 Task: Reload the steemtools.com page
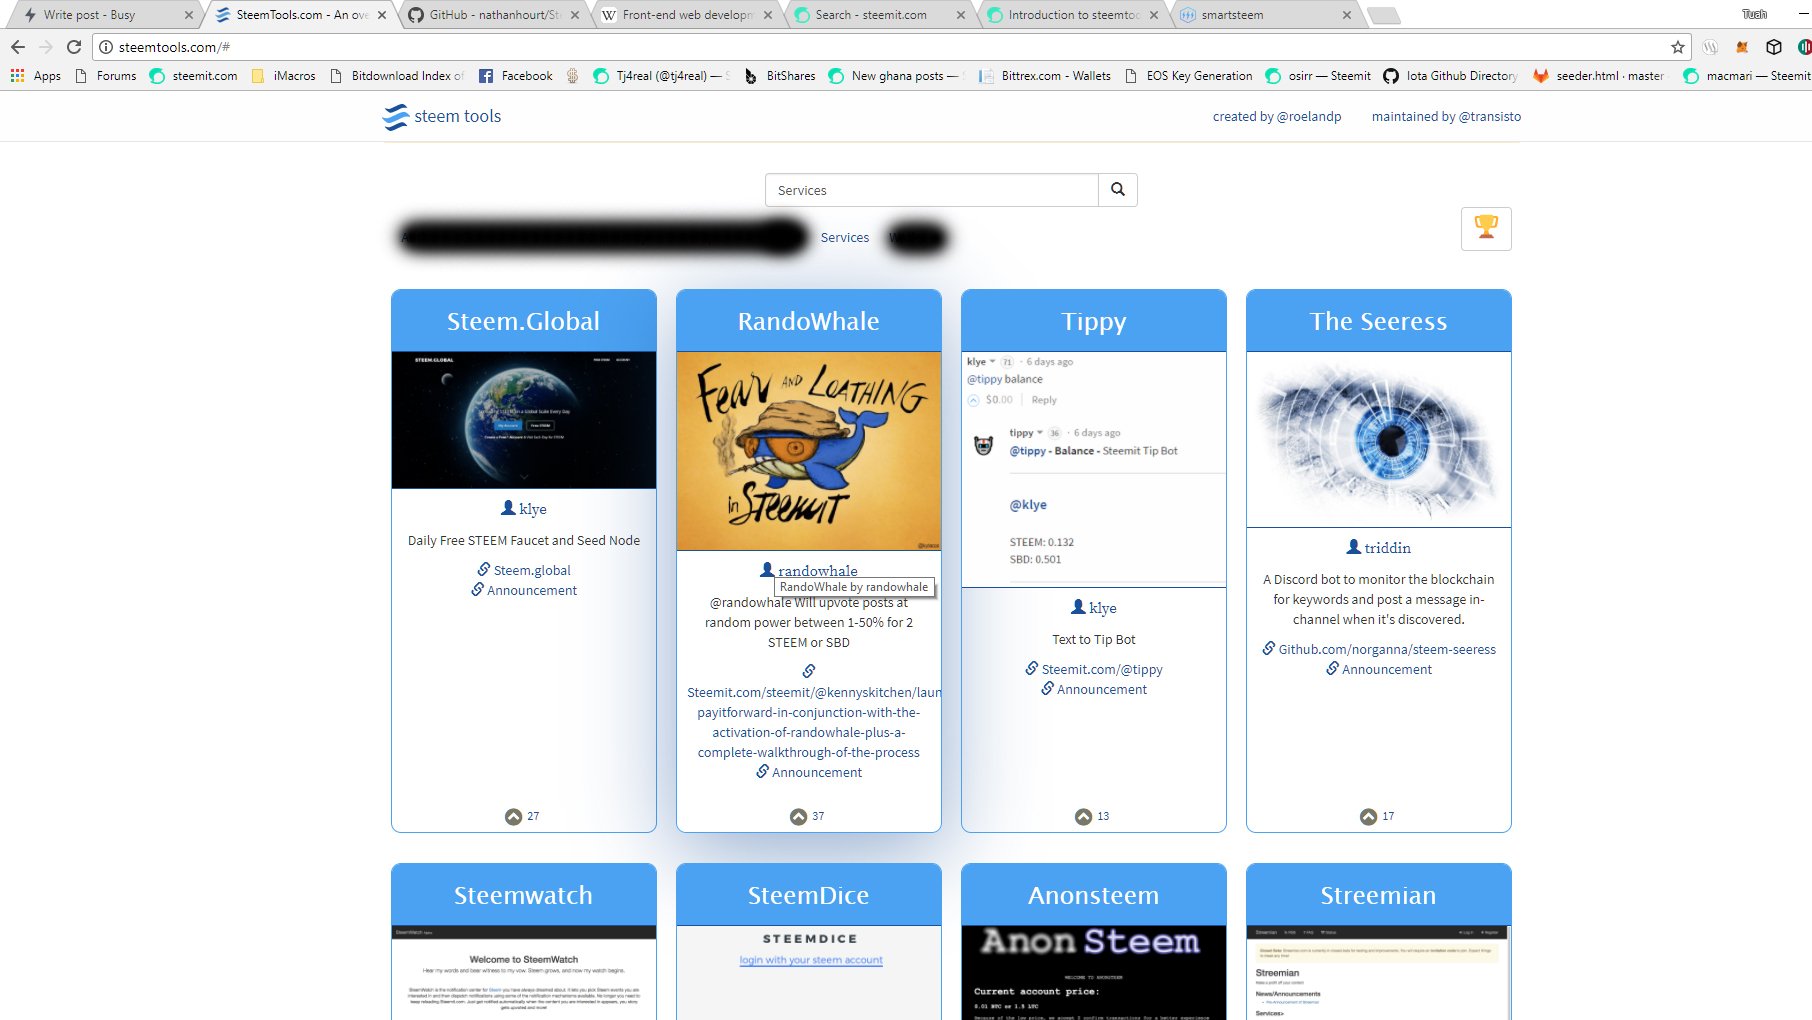point(73,47)
